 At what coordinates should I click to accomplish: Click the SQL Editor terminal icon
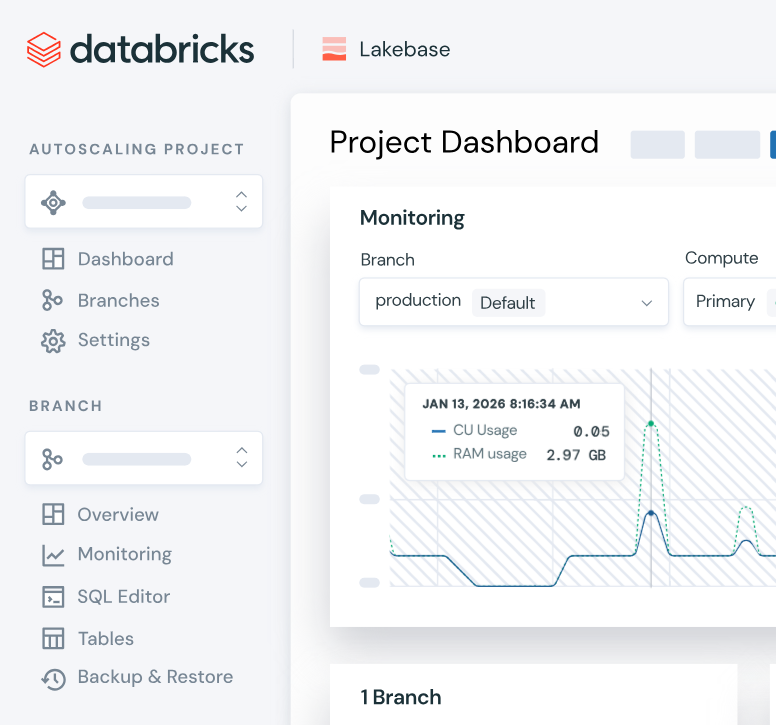coord(53,597)
